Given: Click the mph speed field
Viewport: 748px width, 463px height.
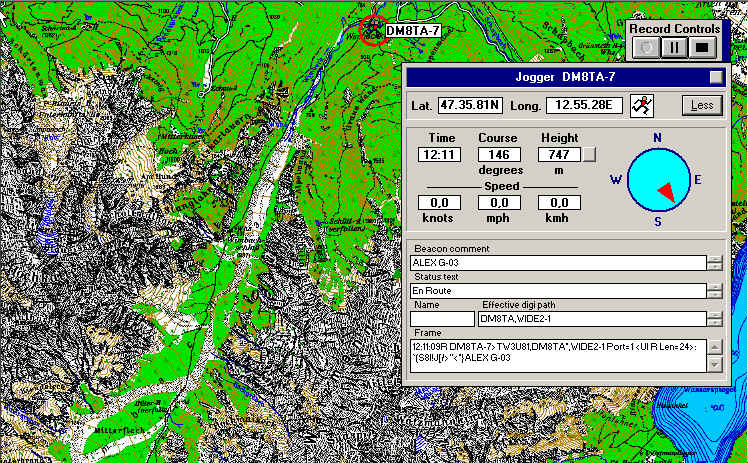Looking at the screenshot, I should 499,203.
